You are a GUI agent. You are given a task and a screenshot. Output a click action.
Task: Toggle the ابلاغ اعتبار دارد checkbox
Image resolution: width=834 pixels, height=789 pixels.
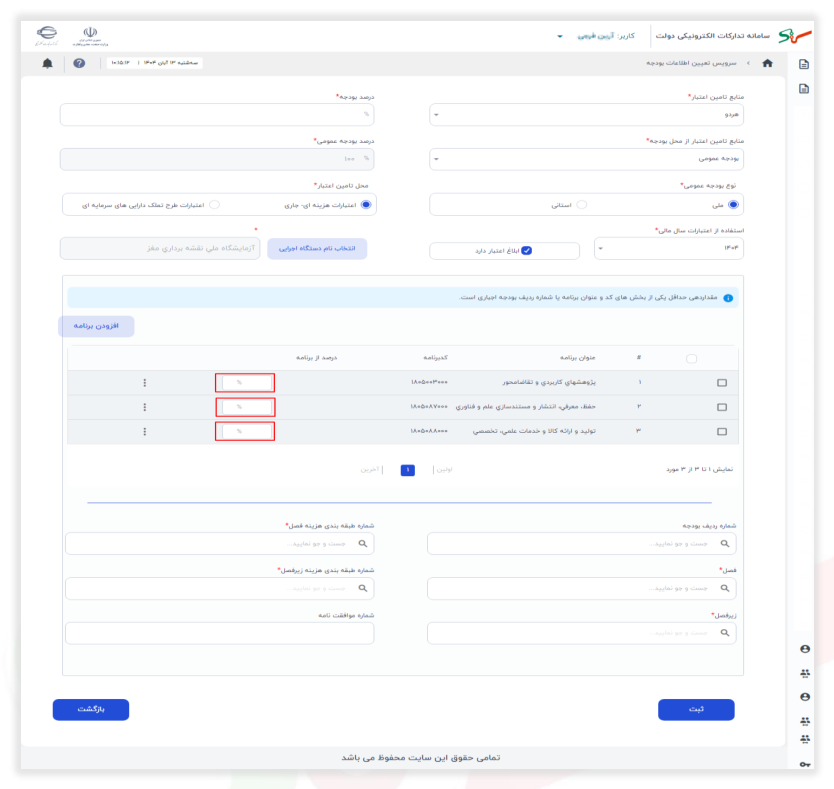(x=527, y=251)
